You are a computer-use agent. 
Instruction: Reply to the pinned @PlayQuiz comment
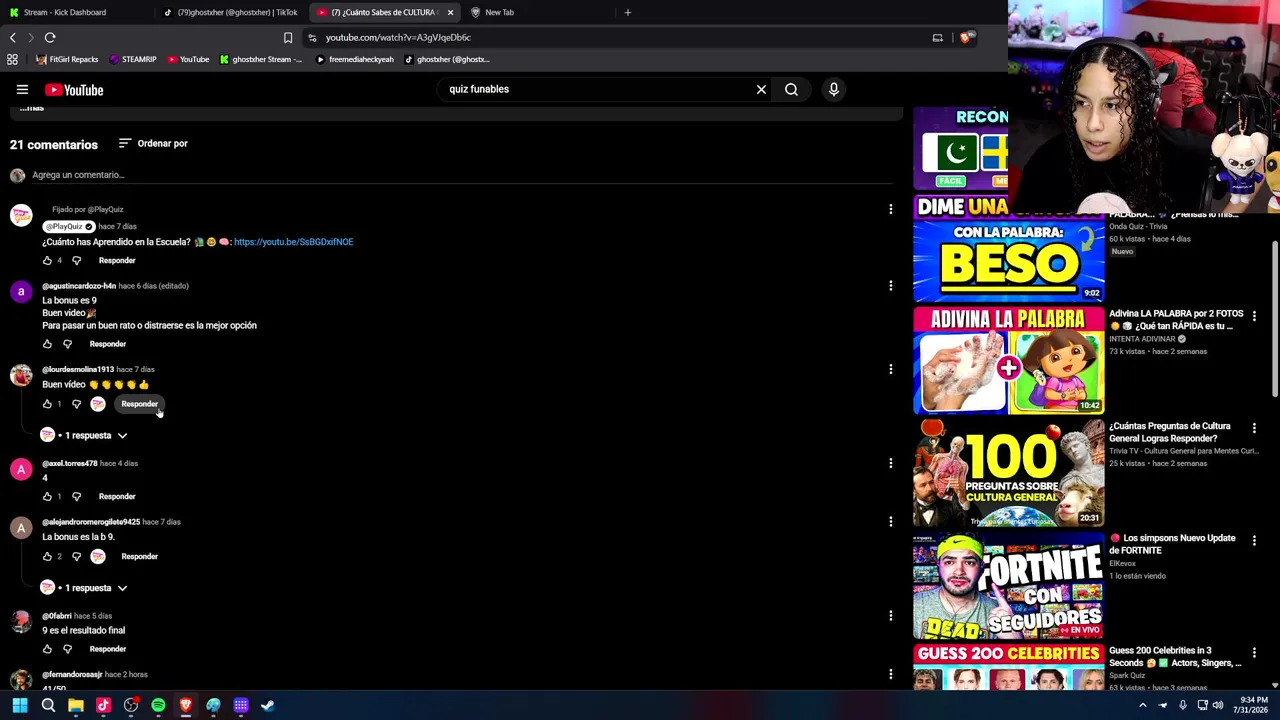[117, 260]
